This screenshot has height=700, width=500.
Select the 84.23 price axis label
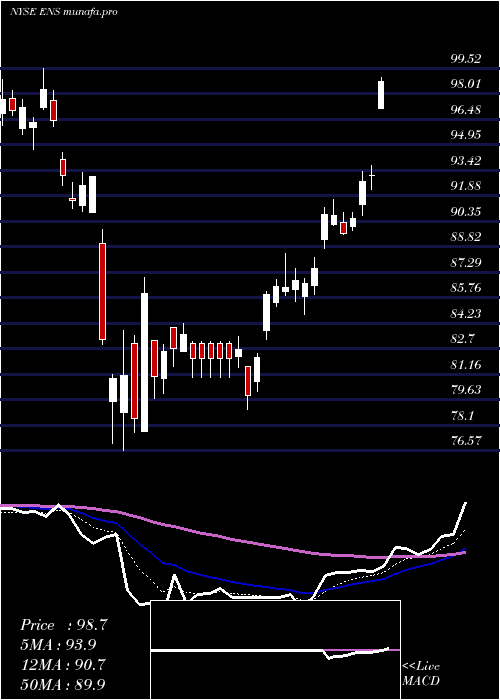pyautogui.click(x=466, y=314)
